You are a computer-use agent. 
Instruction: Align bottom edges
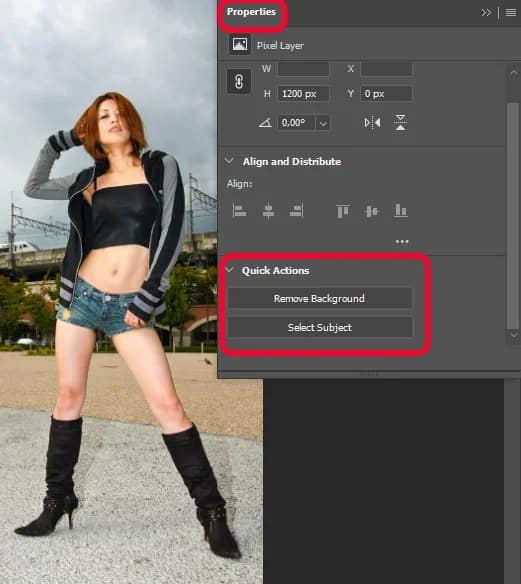click(400, 210)
